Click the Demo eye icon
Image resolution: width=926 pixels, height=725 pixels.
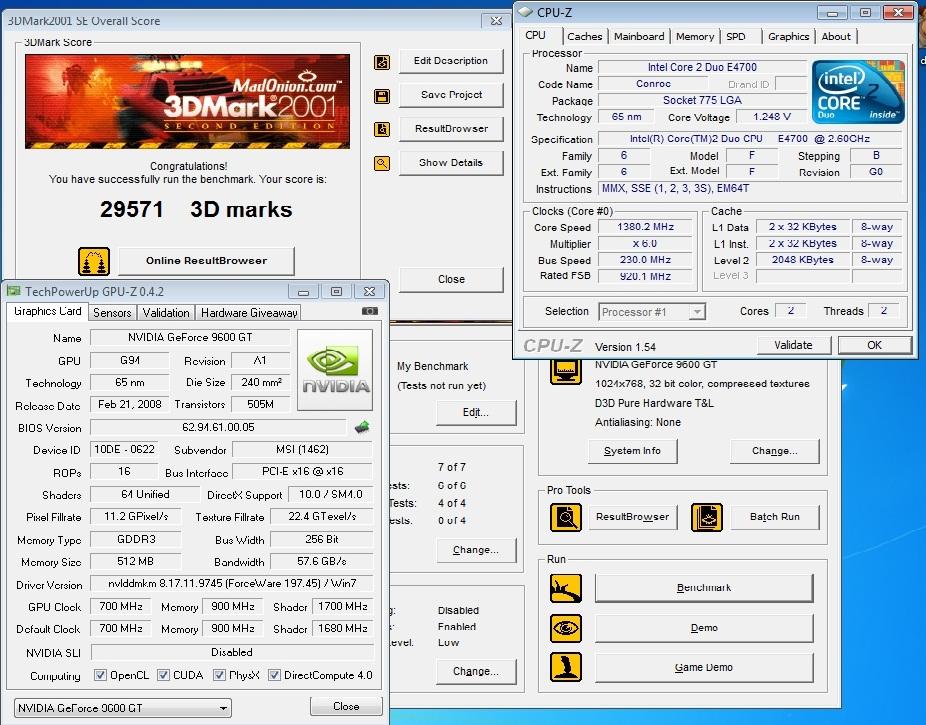[x=566, y=628]
